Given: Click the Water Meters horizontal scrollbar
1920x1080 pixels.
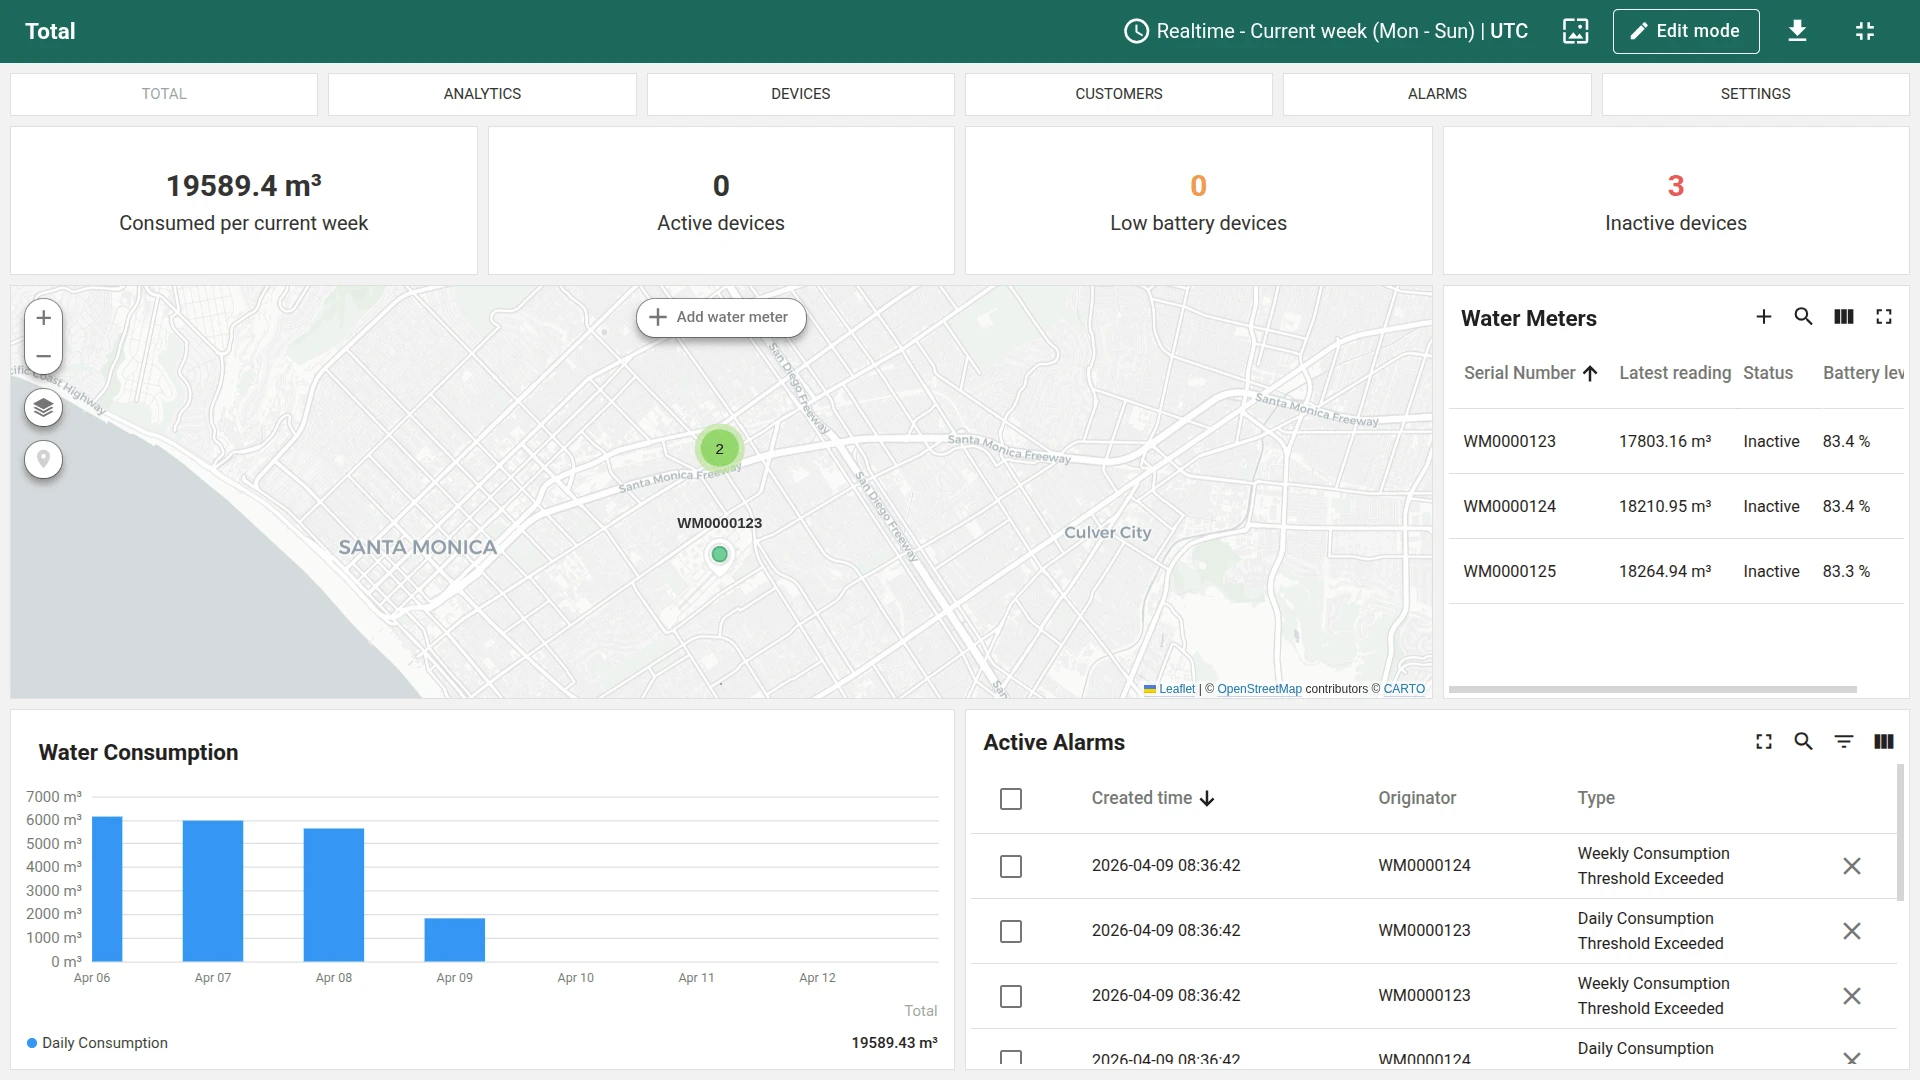Looking at the screenshot, I should [1652, 690].
